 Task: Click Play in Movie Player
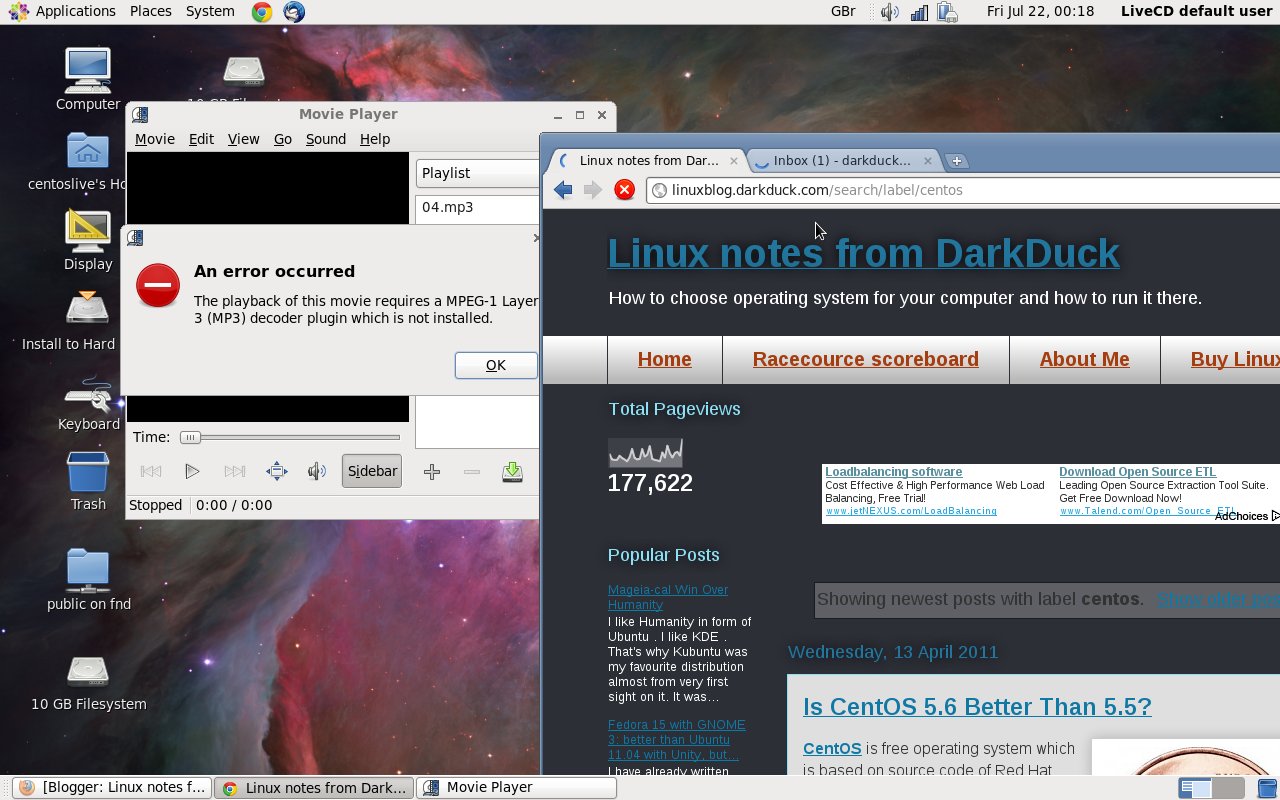192,471
